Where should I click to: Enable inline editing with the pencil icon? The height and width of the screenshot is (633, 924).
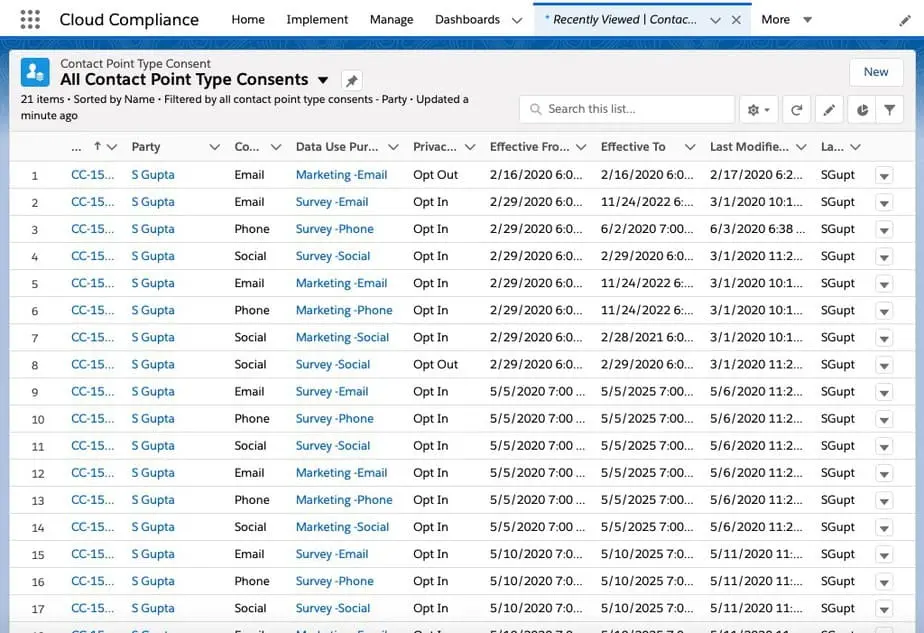click(x=829, y=108)
